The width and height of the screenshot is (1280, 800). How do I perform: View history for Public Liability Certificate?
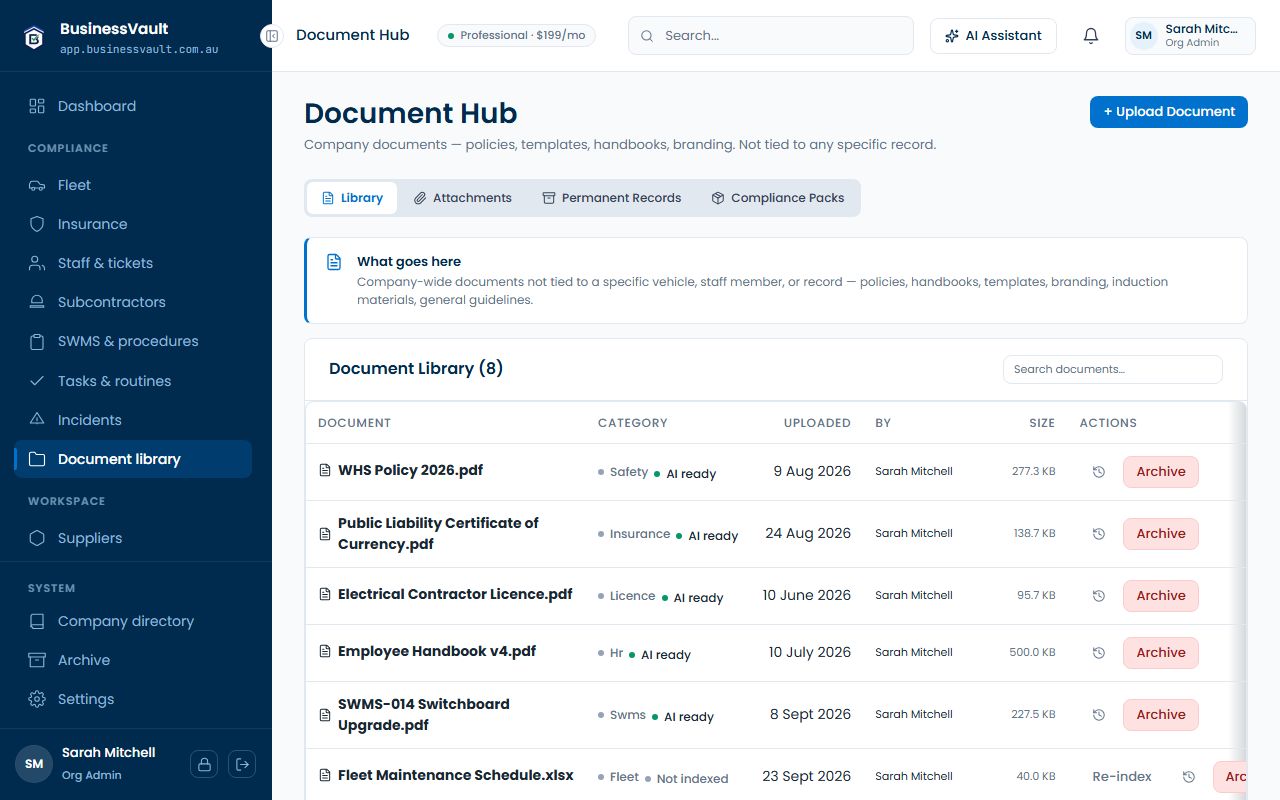tap(1098, 534)
